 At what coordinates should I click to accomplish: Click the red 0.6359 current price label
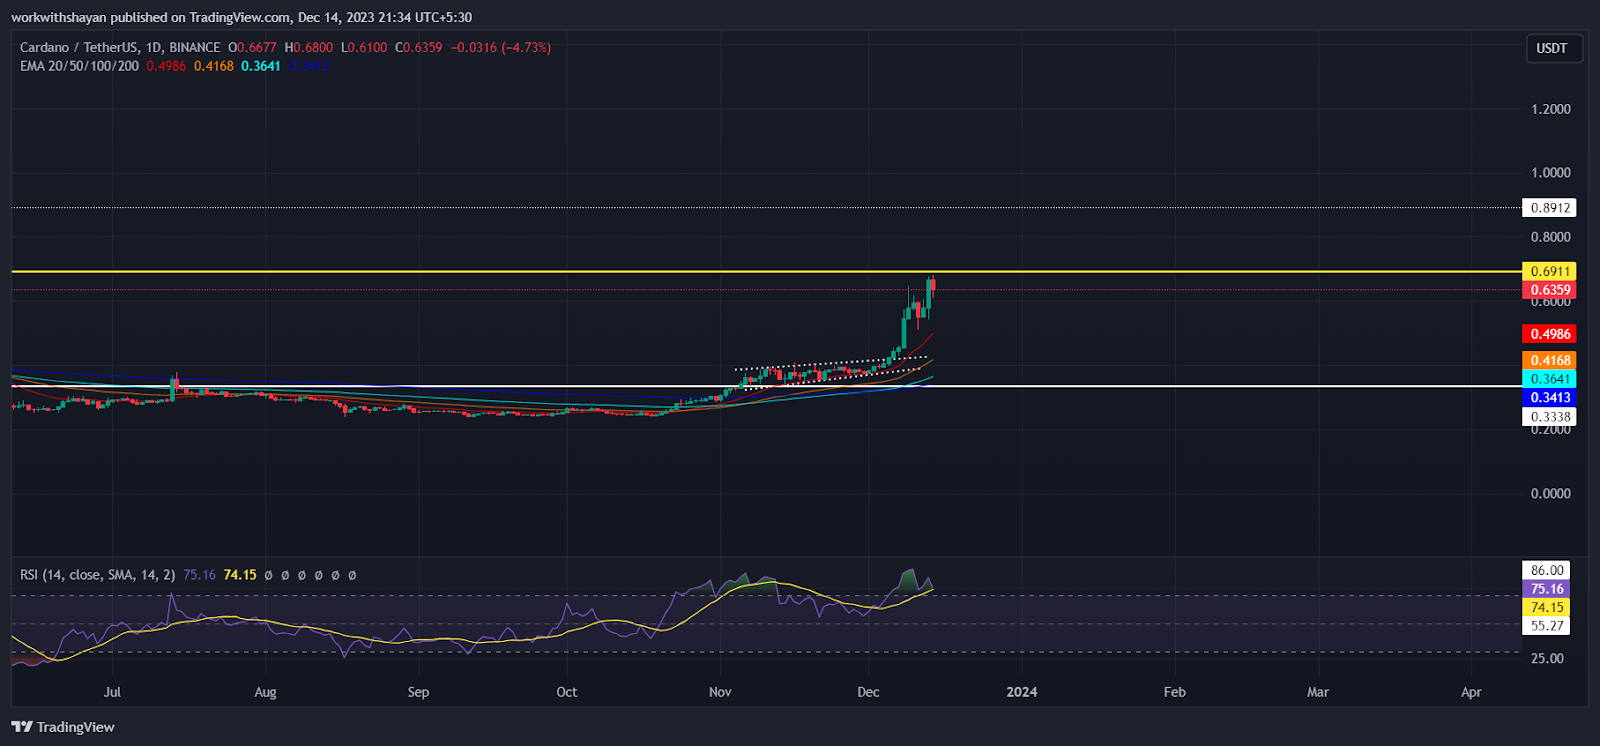point(1550,290)
